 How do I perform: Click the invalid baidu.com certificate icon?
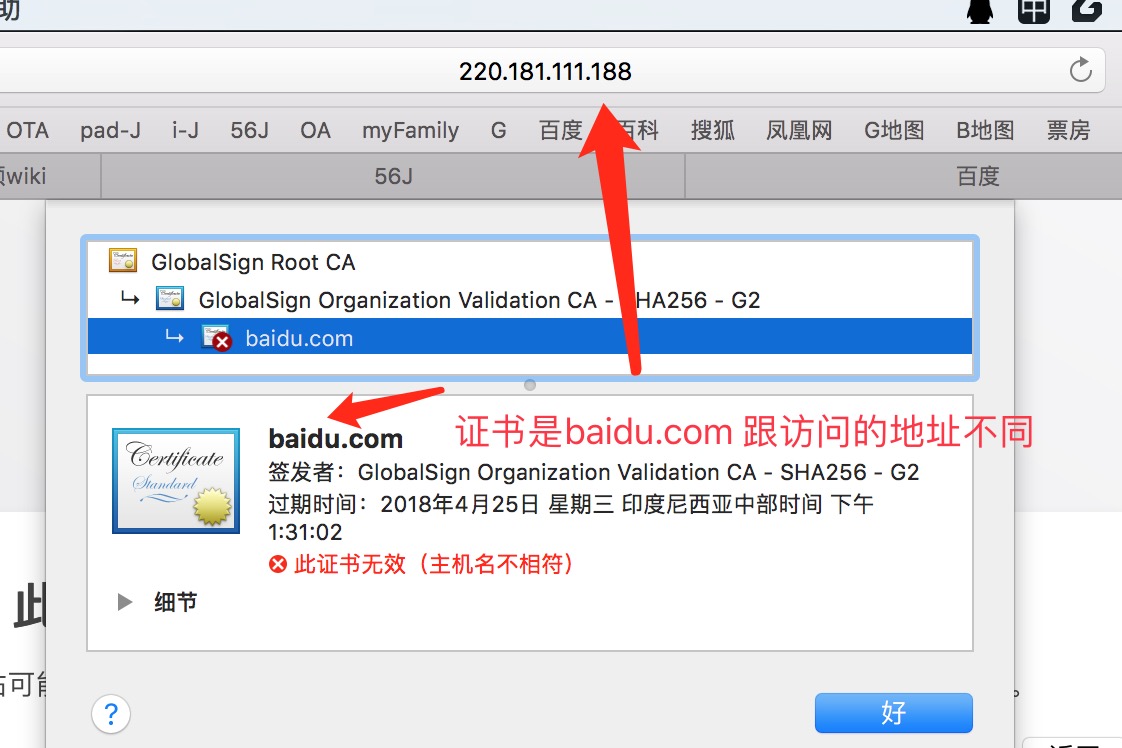pyautogui.click(x=216, y=337)
